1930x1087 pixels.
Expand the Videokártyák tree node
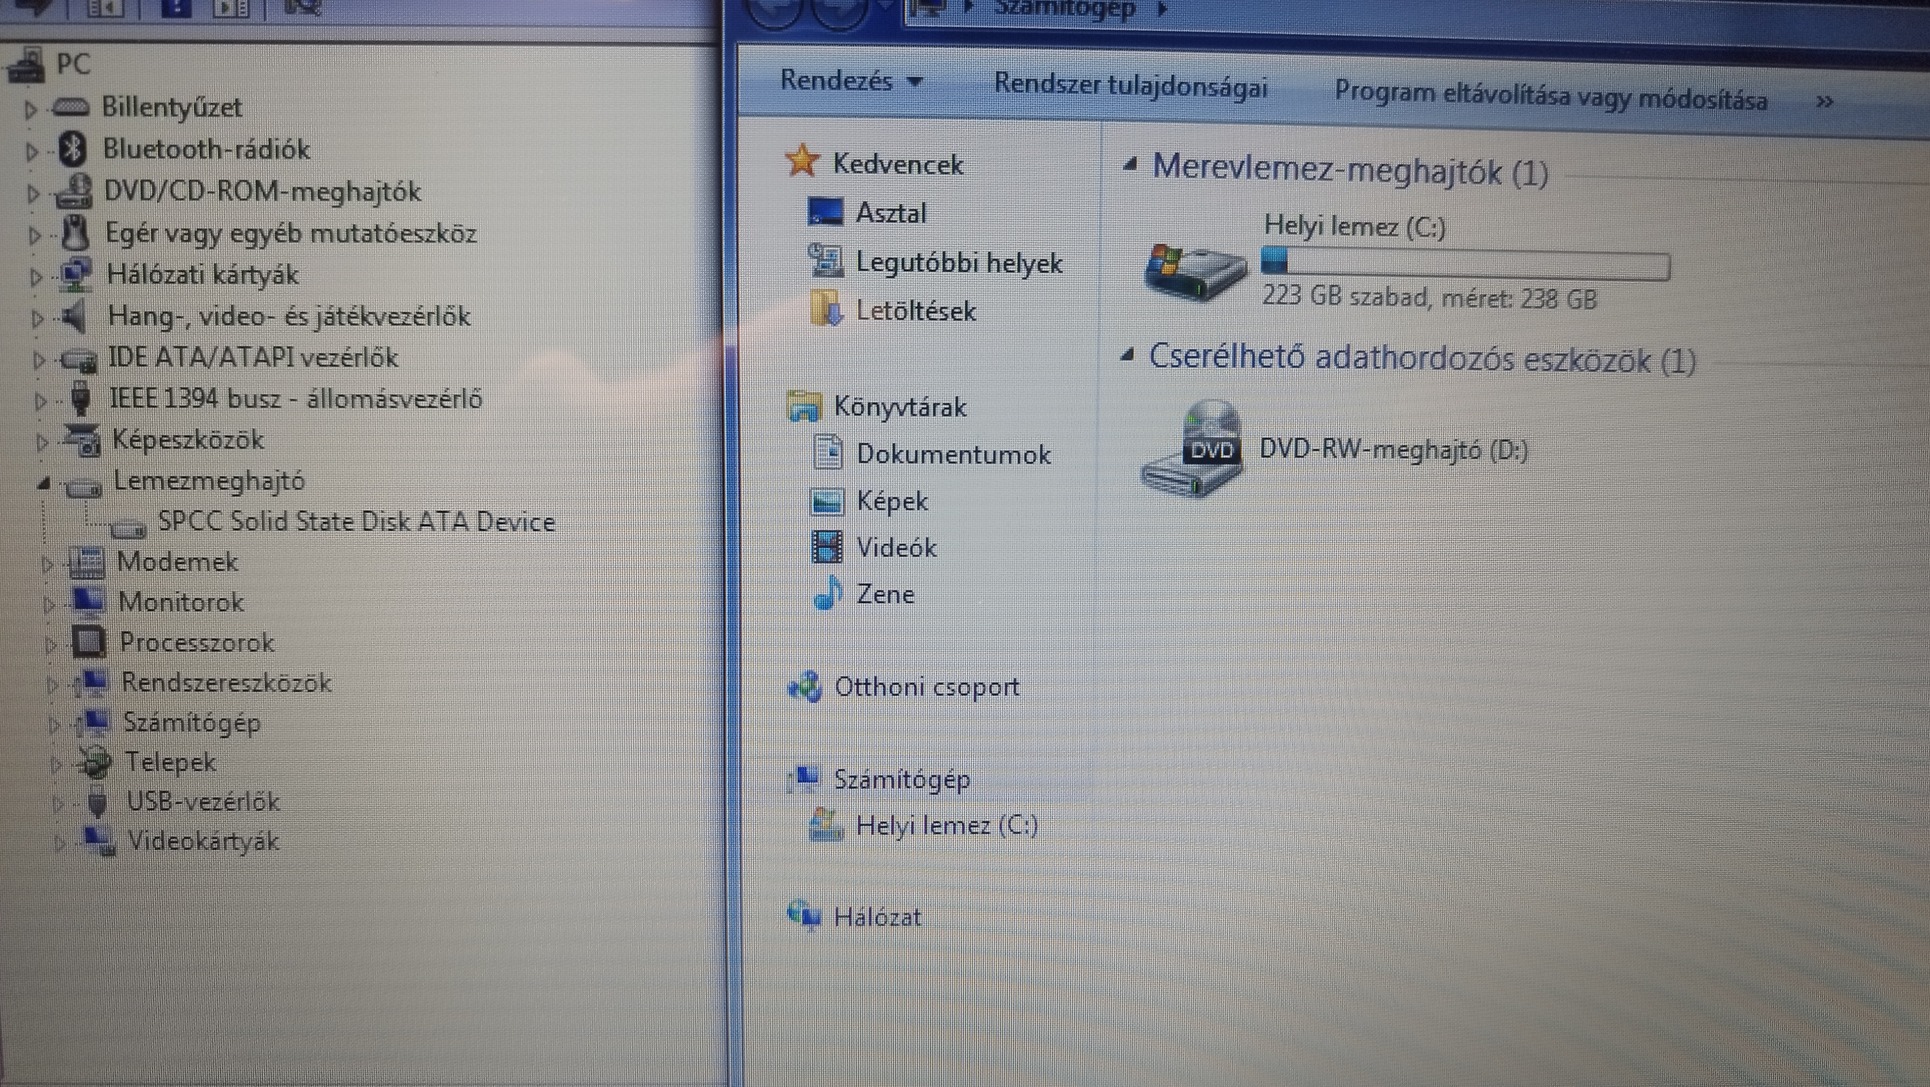pyautogui.click(x=59, y=843)
